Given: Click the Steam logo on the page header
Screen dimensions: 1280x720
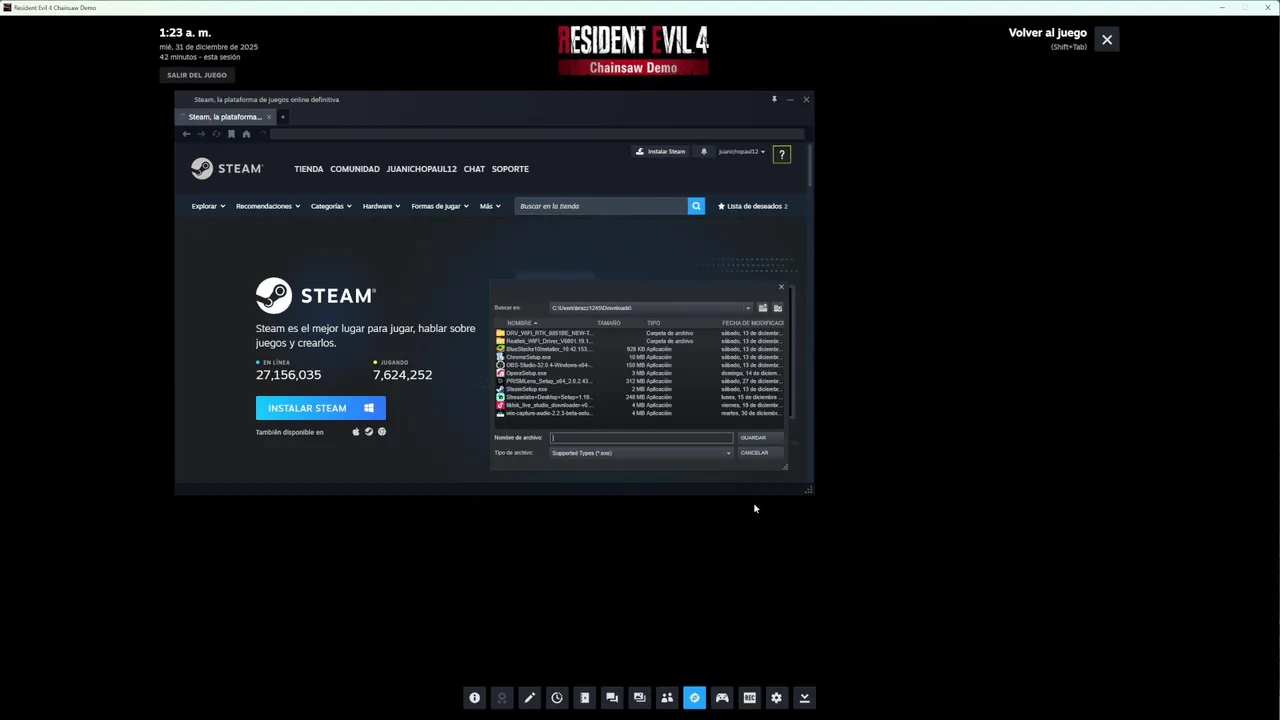Looking at the screenshot, I should (227, 168).
